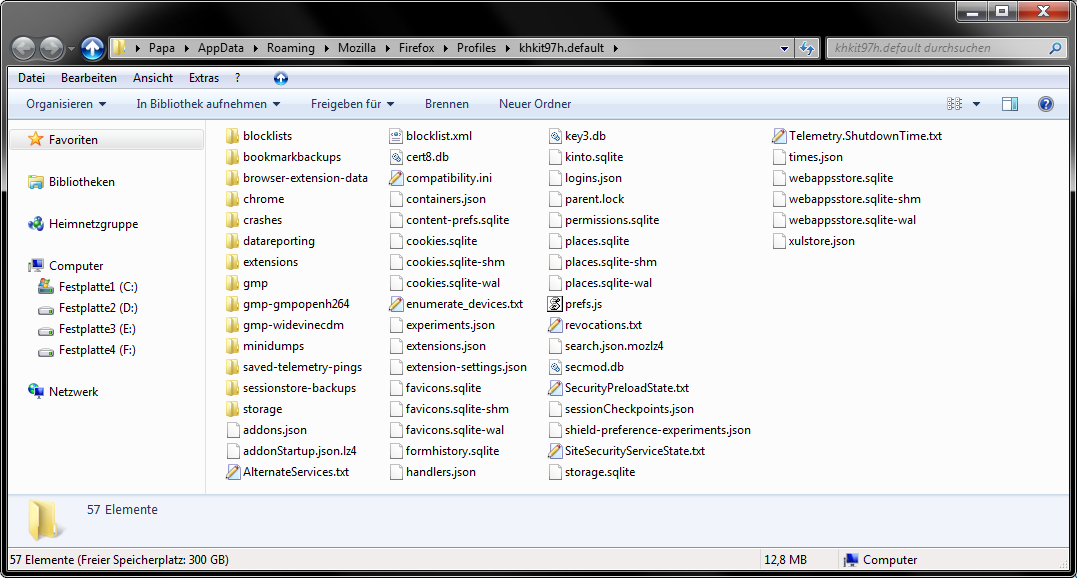The height and width of the screenshot is (578, 1077).
Task: Select the Festplatte1 (C:) drive icon
Action: click(x=46, y=286)
